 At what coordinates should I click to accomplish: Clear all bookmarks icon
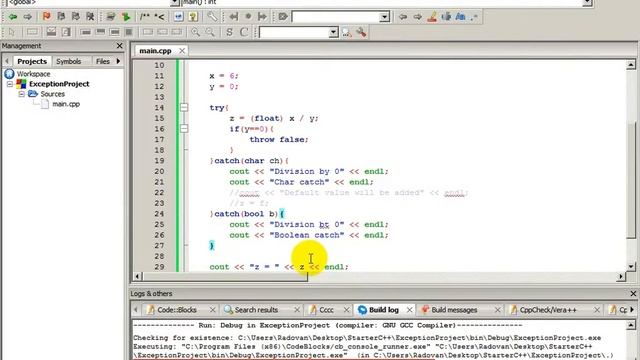90,16
